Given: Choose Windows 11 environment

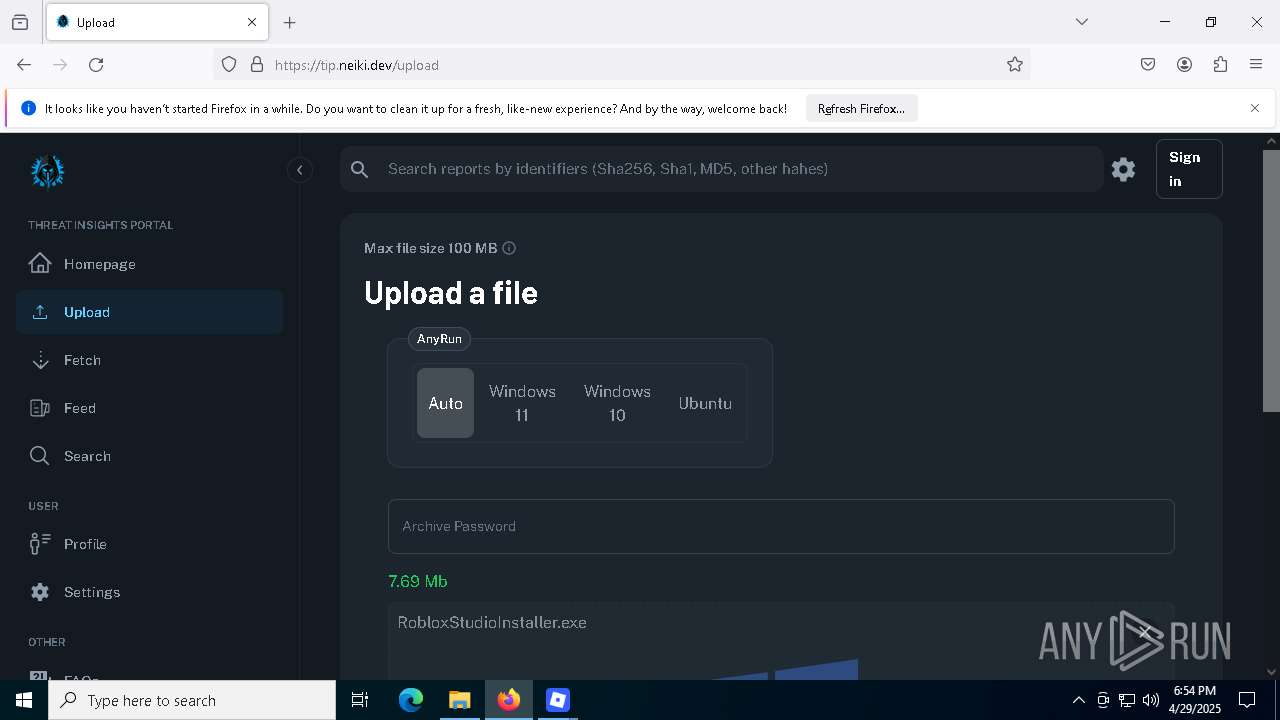Looking at the screenshot, I should tap(522, 403).
